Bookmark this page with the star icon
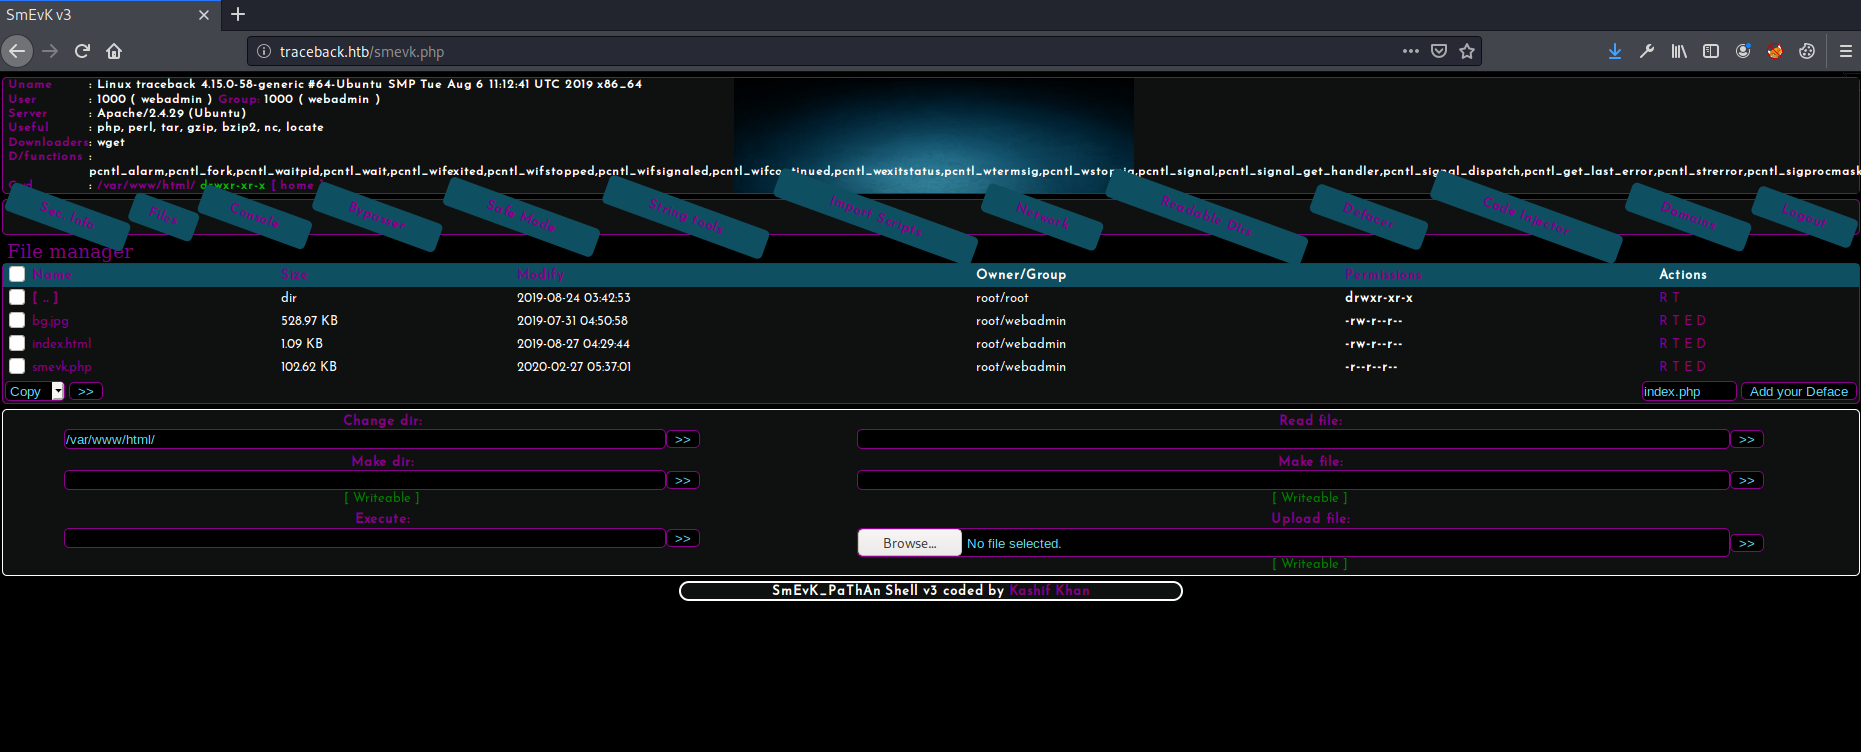Screen dimensions: 1861x752 click(1467, 51)
